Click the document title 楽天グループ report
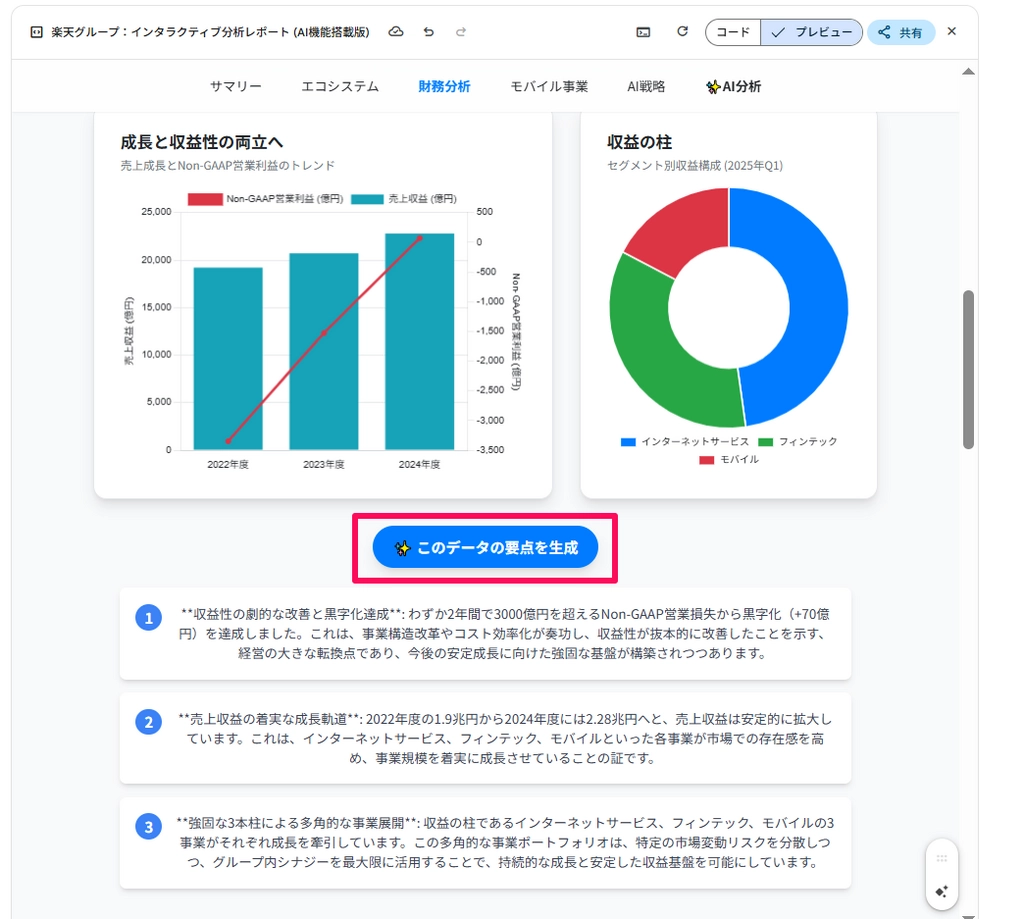The image size is (1024, 919). tap(210, 32)
